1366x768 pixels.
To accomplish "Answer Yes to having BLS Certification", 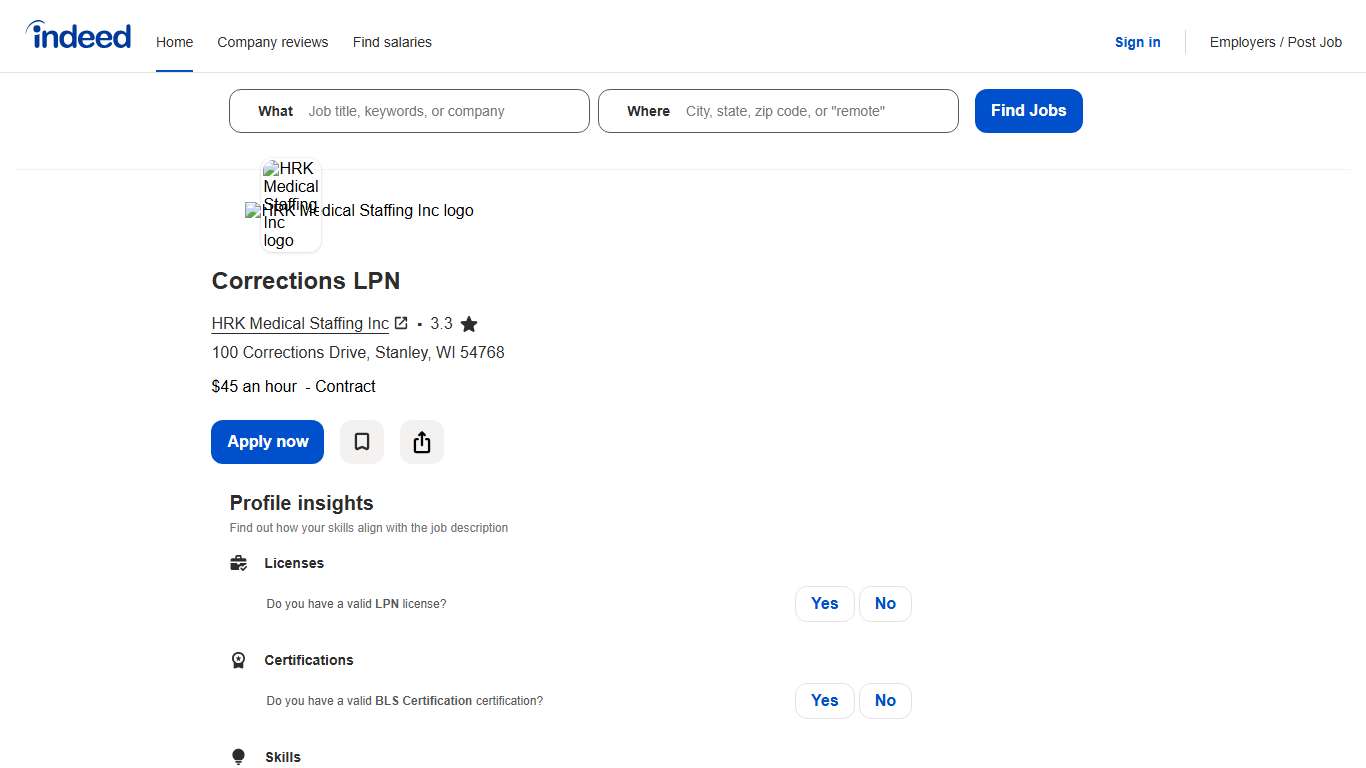I will pyautogui.click(x=824, y=700).
